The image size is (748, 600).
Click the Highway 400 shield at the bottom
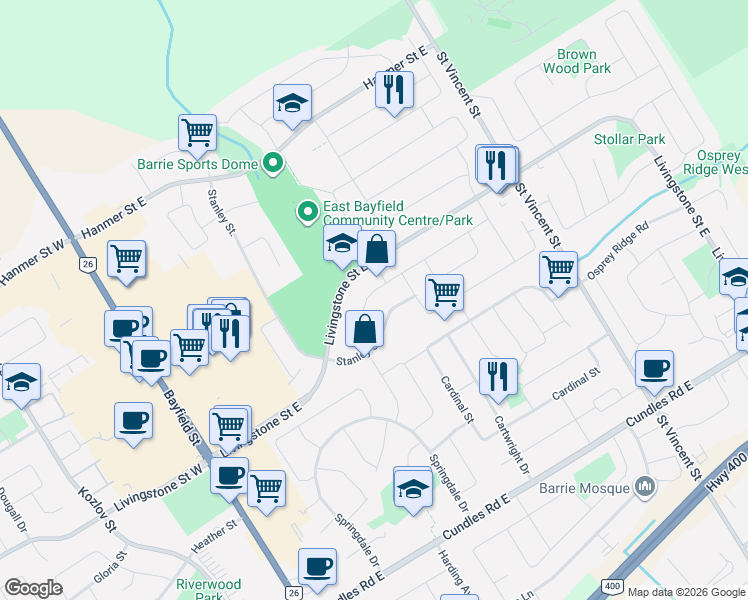(x=612, y=585)
